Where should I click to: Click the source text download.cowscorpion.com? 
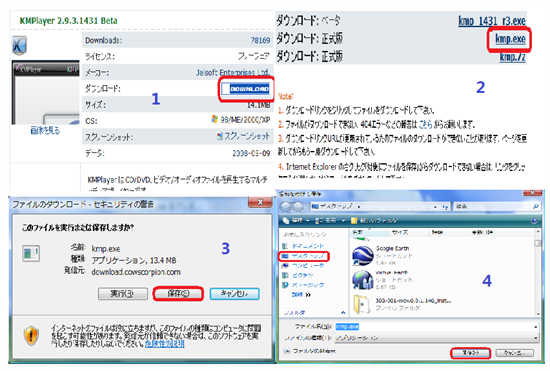pos(136,272)
